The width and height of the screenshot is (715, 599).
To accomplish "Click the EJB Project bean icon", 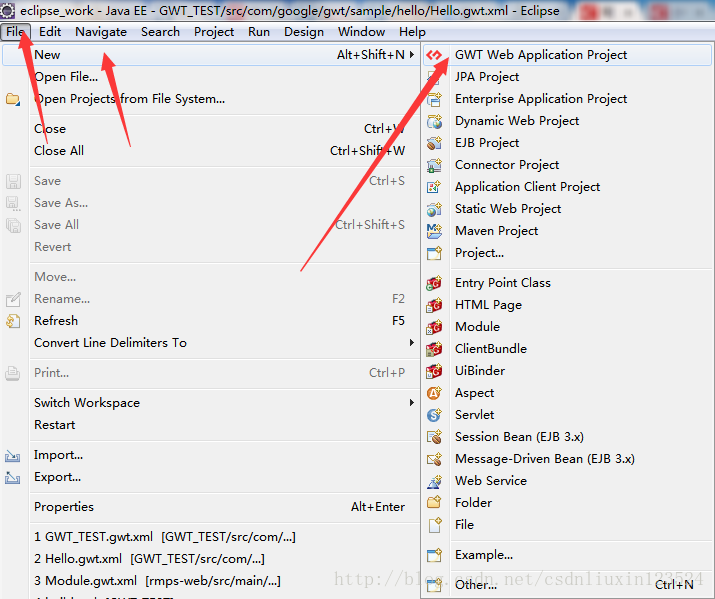I will click(x=434, y=143).
